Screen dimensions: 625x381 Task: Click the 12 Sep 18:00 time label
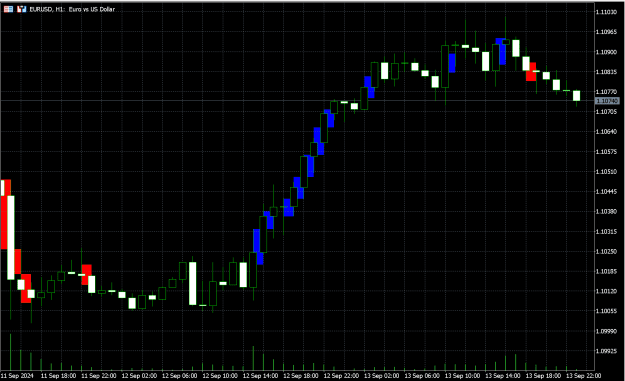pos(301,375)
